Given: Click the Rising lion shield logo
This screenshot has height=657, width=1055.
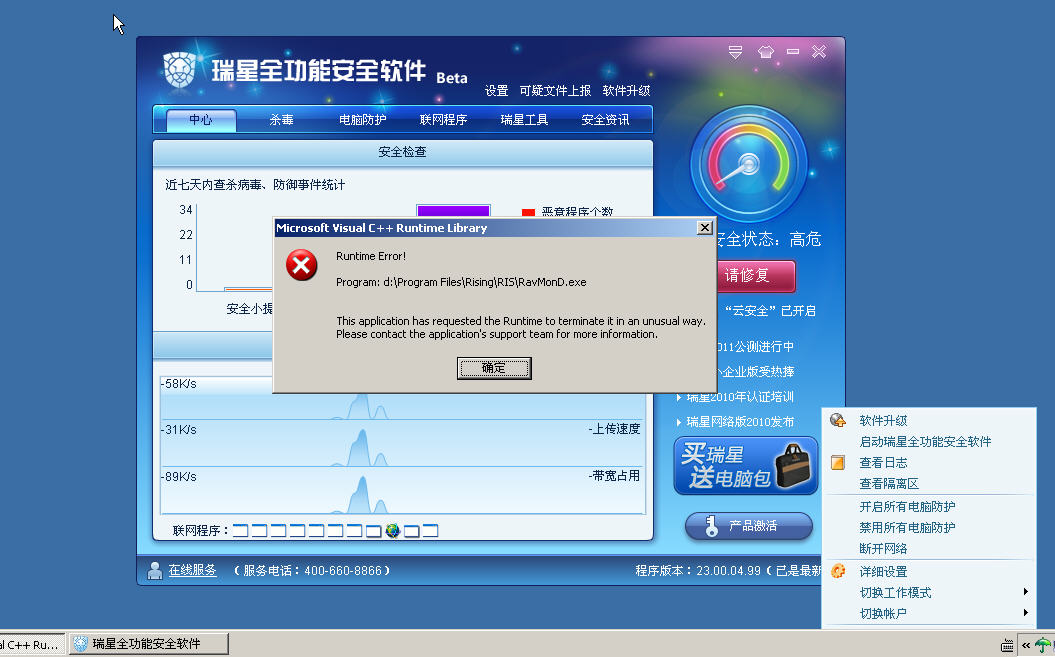Looking at the screenshot, I should [180, 70].
